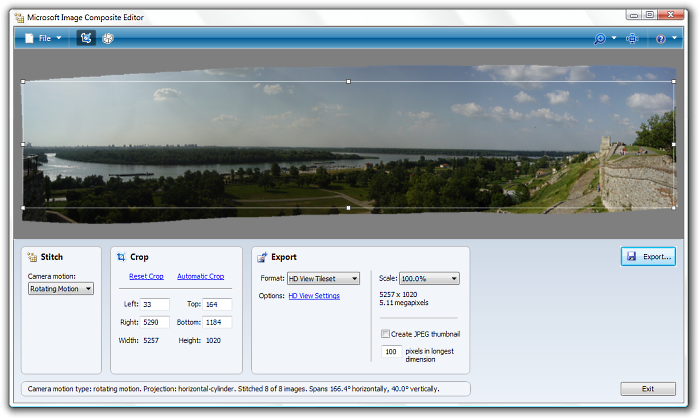Click the bottom-right crop handle
The image size is (700, 419).
tap(674, 208)
